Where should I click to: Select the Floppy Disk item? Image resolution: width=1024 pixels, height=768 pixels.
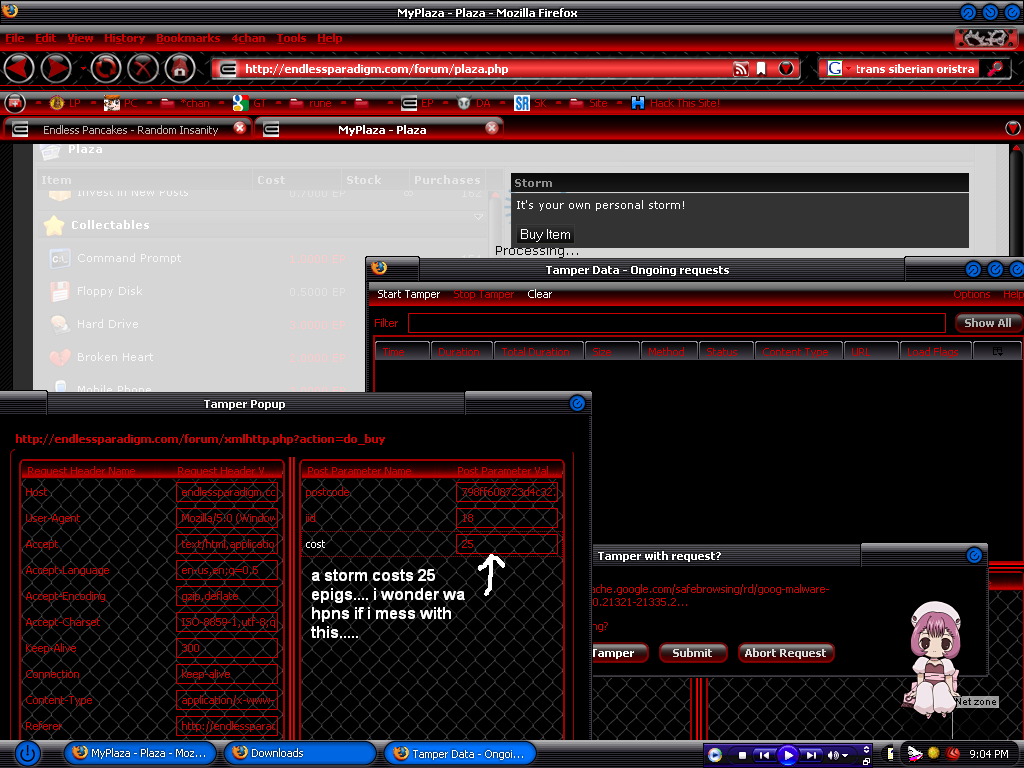(x=110, y=291)
